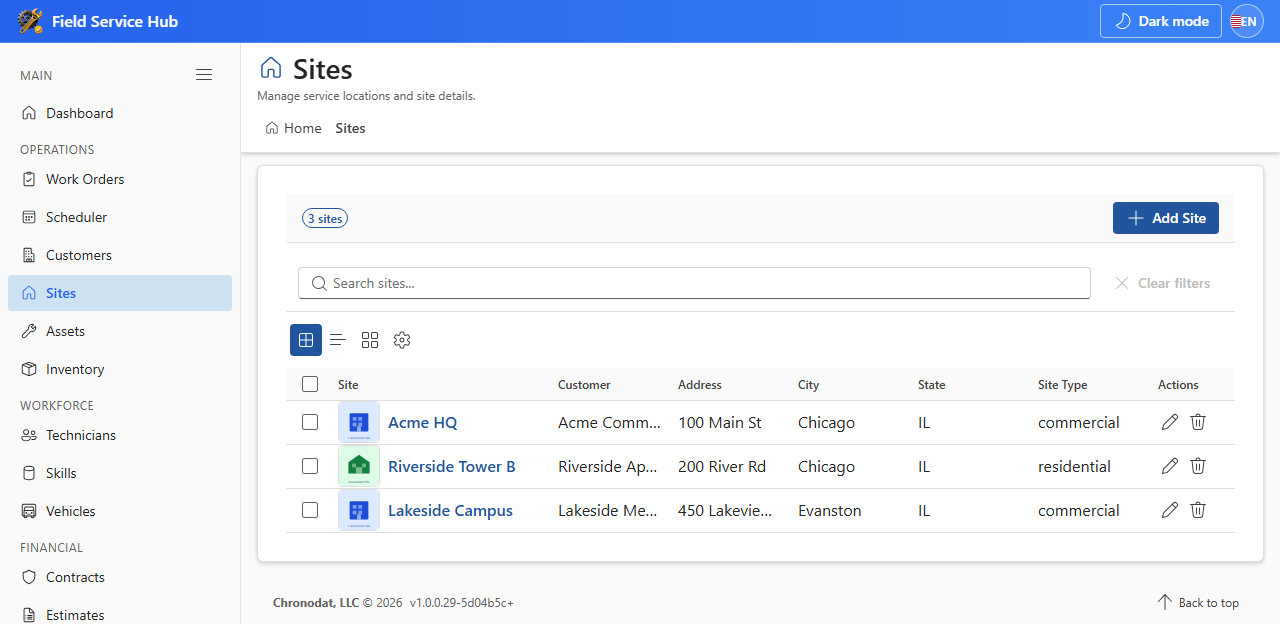Sort by the Customer column header
Screen dimensions: 1280x624
584,384
